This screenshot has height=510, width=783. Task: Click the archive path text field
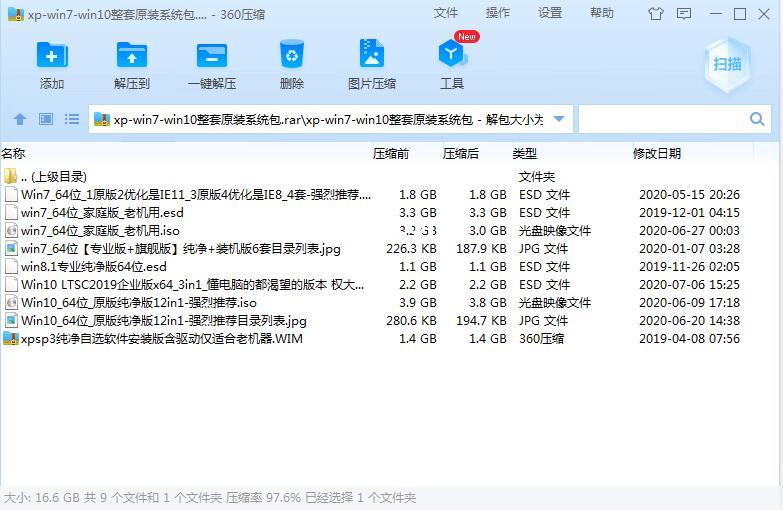pos(329,119)
